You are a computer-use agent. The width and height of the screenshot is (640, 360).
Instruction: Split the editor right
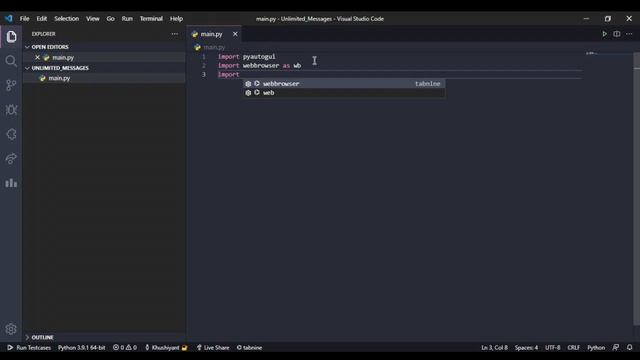tap(617, 34)
